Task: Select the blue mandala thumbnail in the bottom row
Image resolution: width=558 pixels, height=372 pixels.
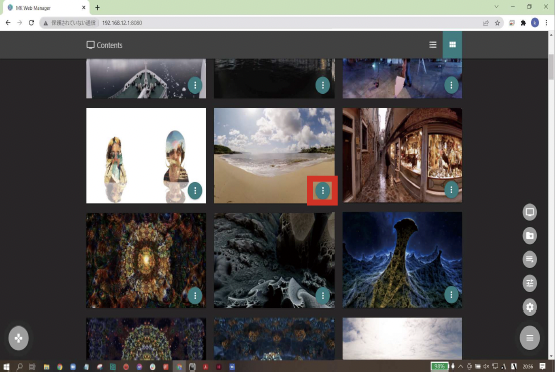Action: click(x=274, y=339)
